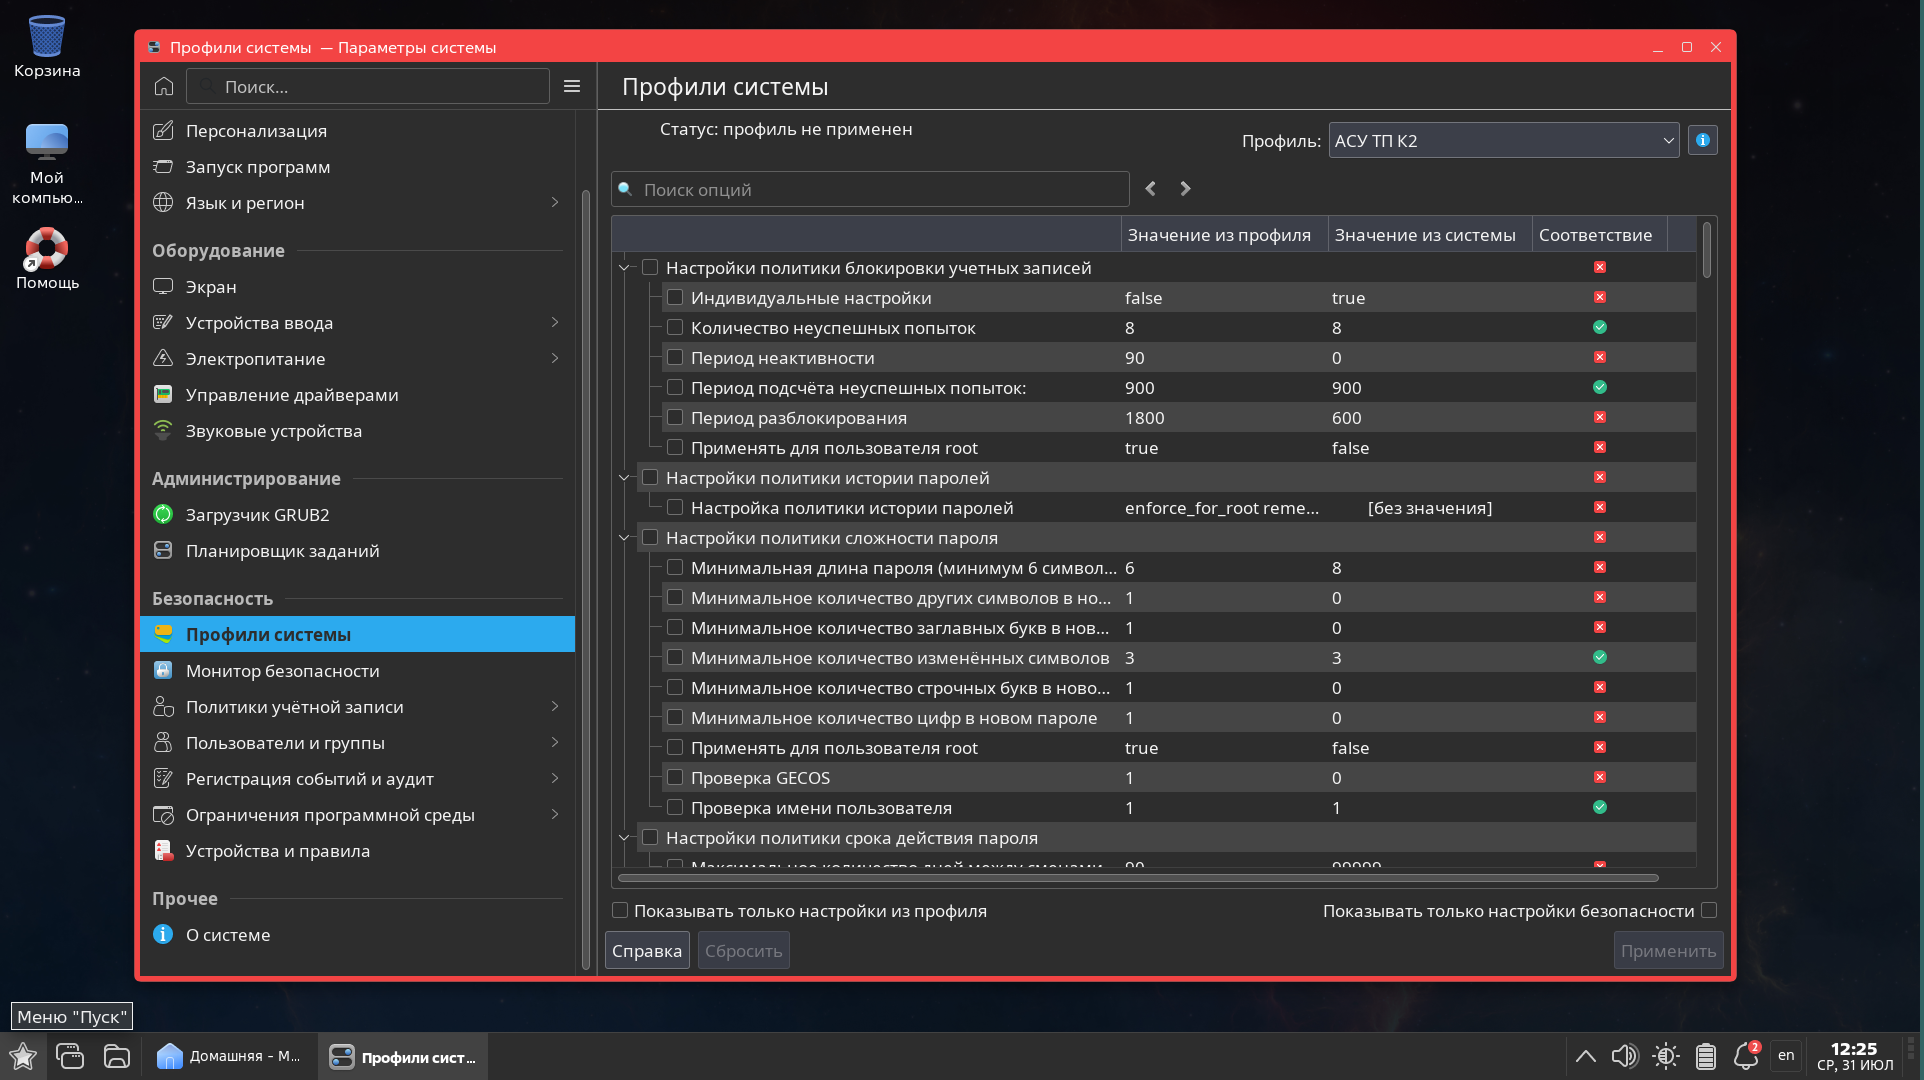This screenshot has width=1924, height=1080.
Task: Enable Показывать только настройки из профиля
Action: [x=620, y=911]
